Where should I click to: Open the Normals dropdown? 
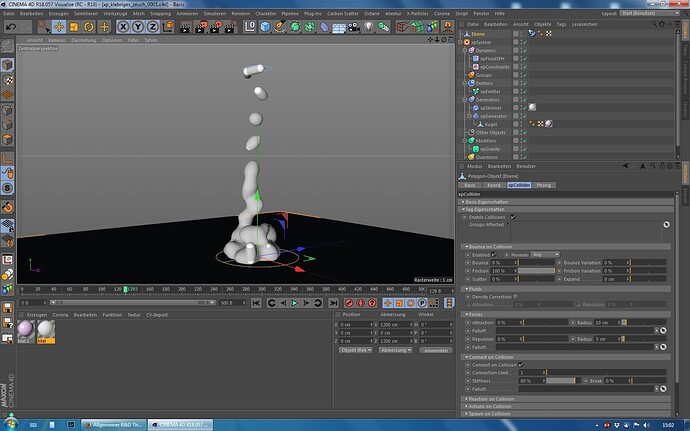545,254
